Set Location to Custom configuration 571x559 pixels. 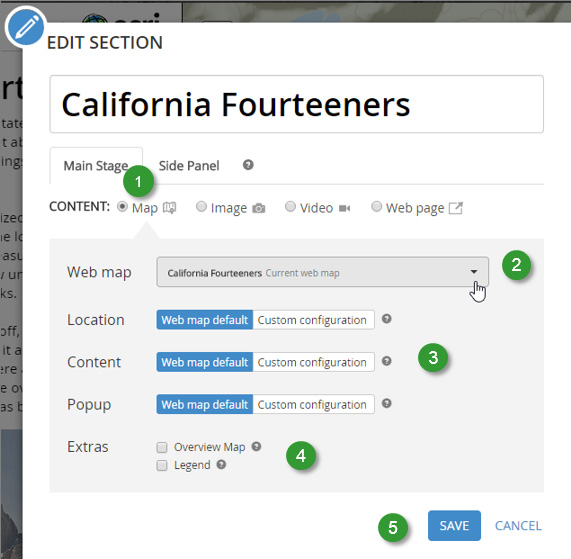(313, 320)
